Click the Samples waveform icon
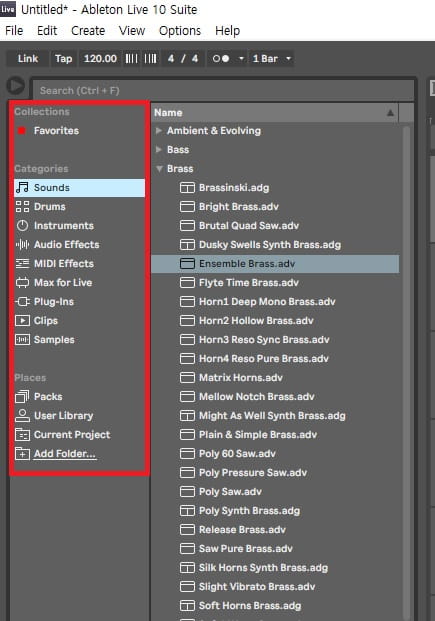 point(22,339)
